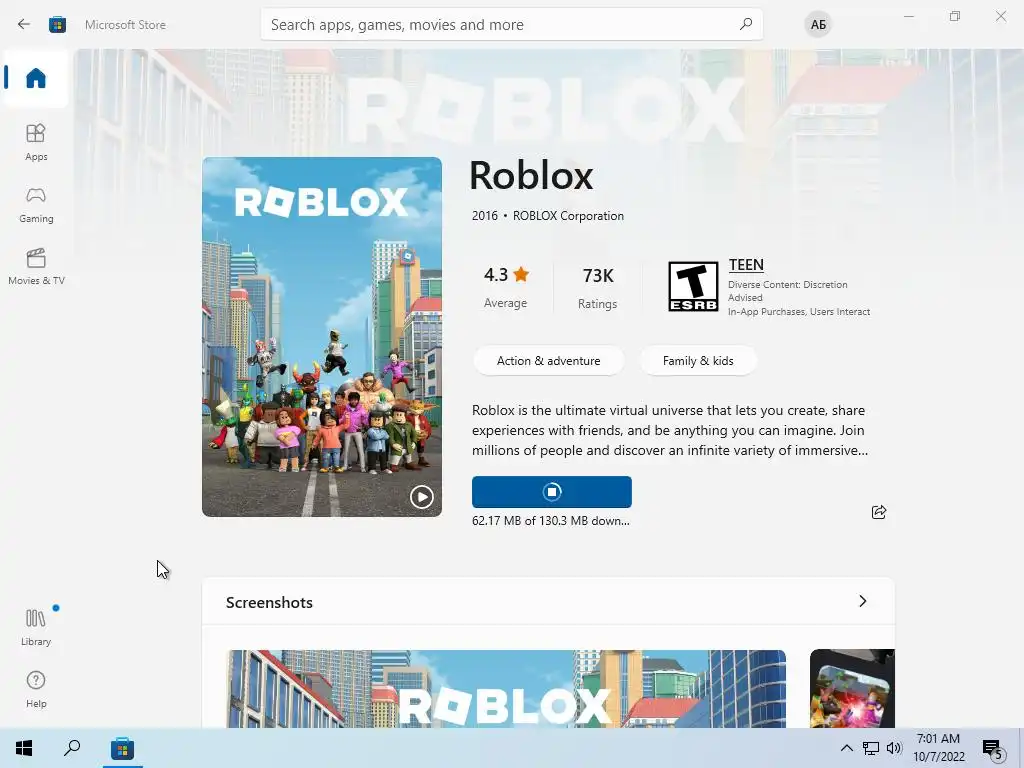Image resolution: width=1024 pixels, height=768 pixels.
Task: Open the Windows Start menu
Action: (24, 748)
